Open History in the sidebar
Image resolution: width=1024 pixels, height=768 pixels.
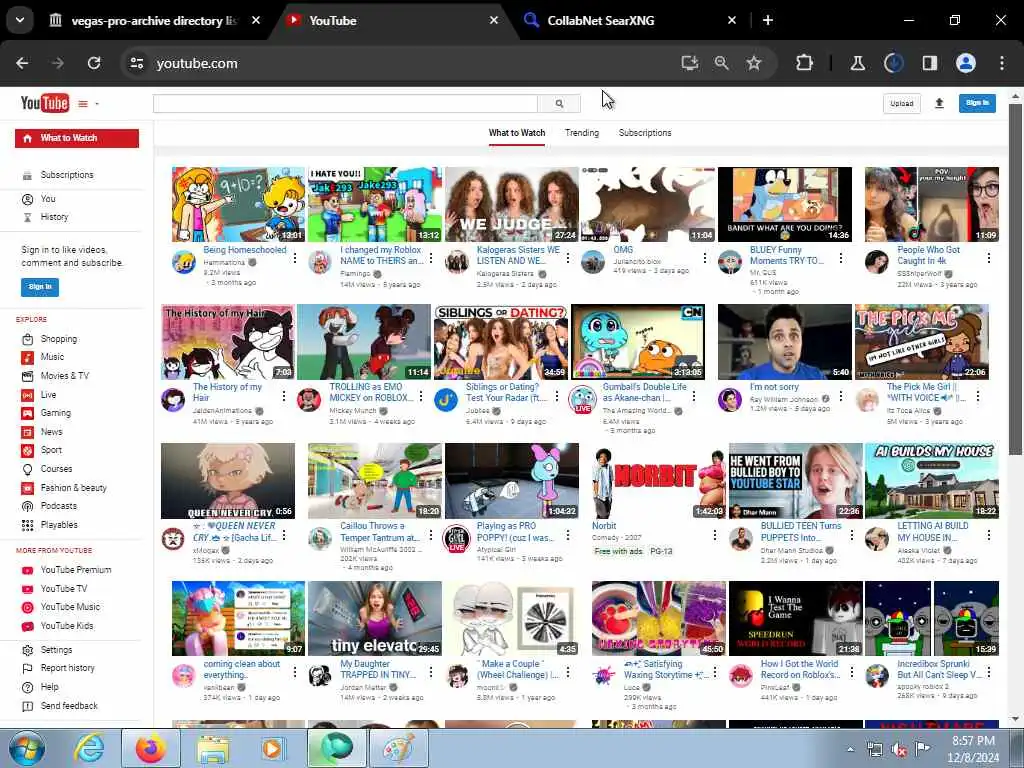(x=54, y=217)
